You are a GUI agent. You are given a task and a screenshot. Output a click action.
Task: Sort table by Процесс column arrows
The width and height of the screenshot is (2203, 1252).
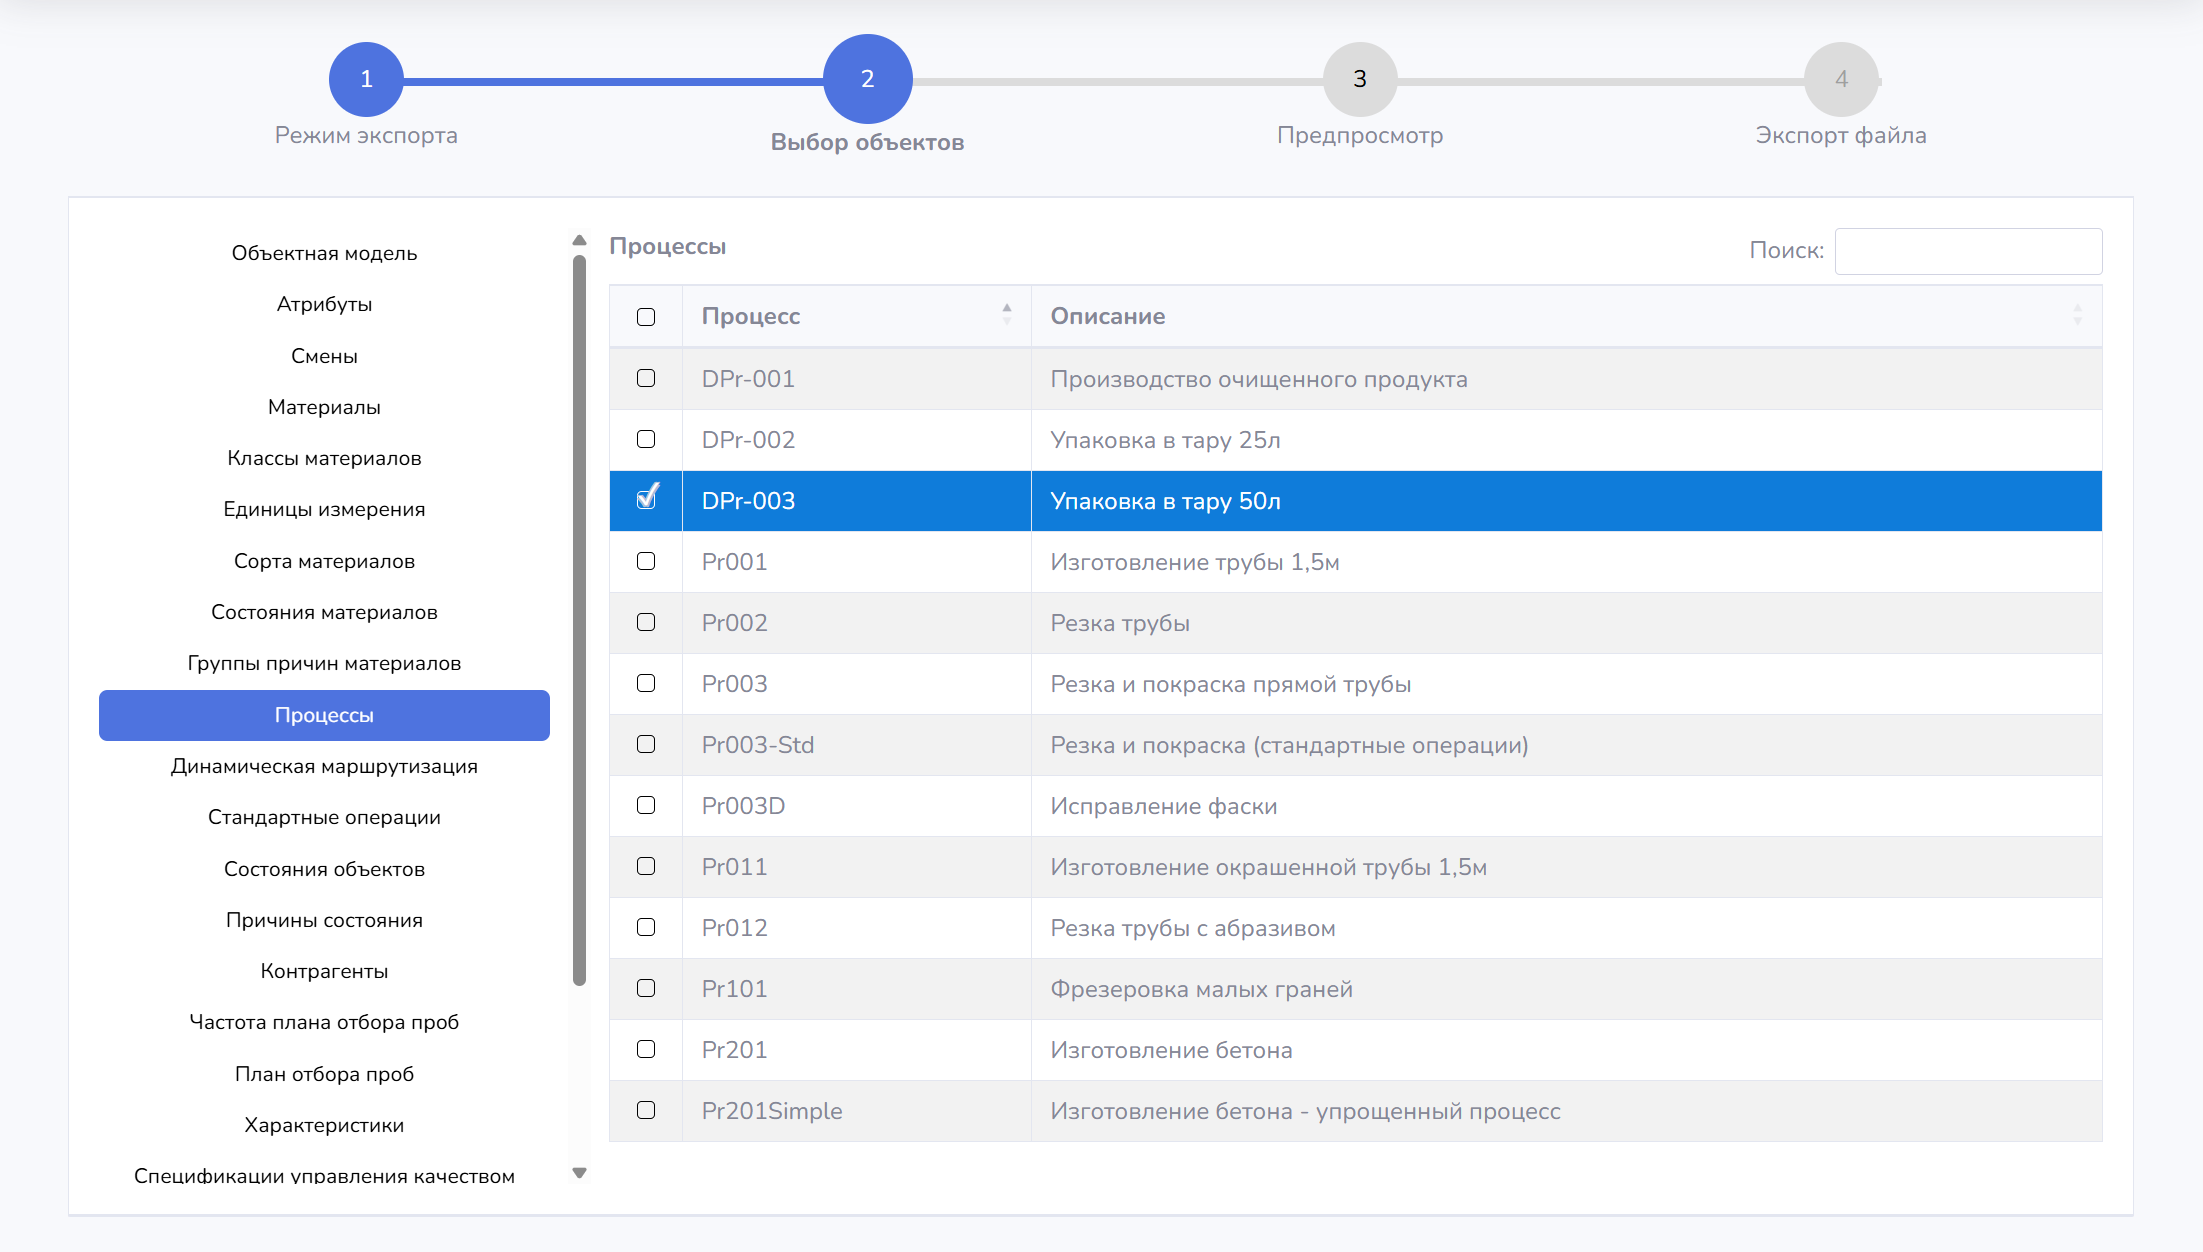coord(1006,315)
